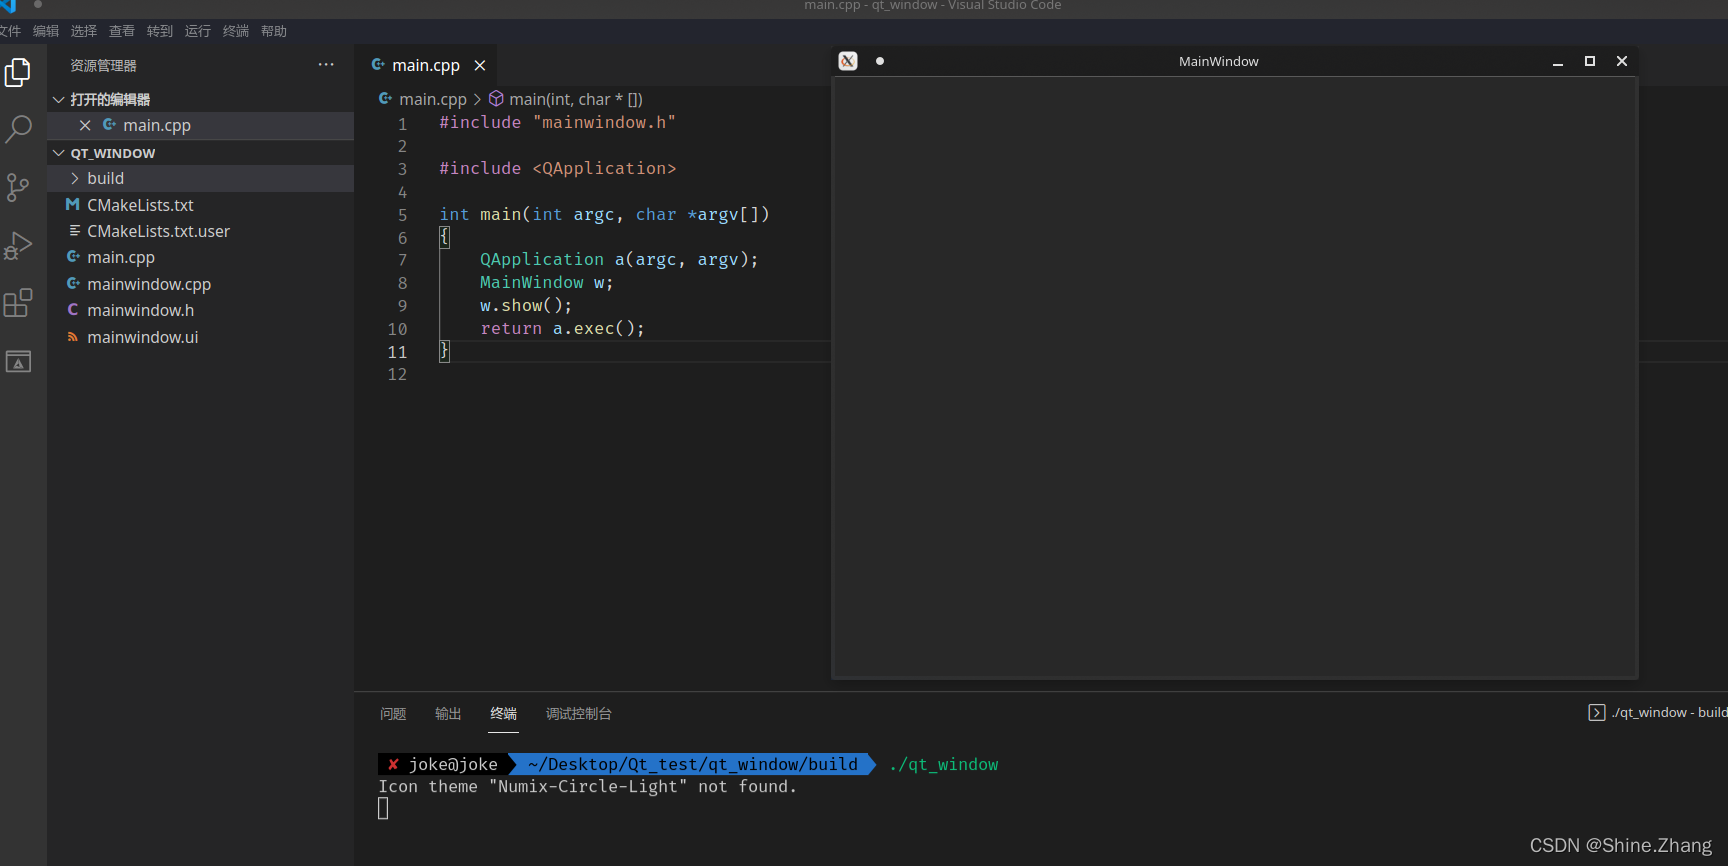Screen dimensions: 1728x866
Task: Switch to the 调试控制台 panel tab
Action: (x=579, y=714)
